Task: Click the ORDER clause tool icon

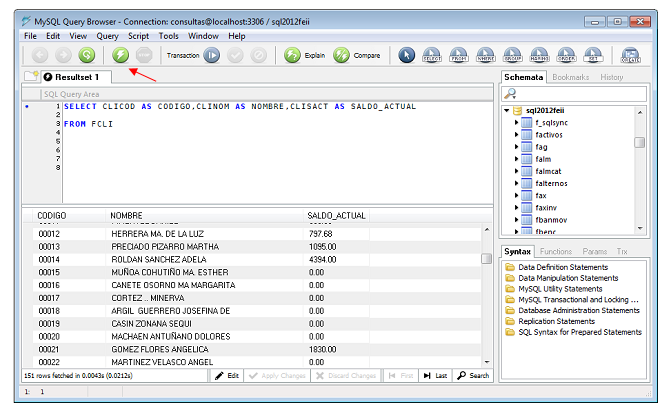Action: [x=566, y=55]
